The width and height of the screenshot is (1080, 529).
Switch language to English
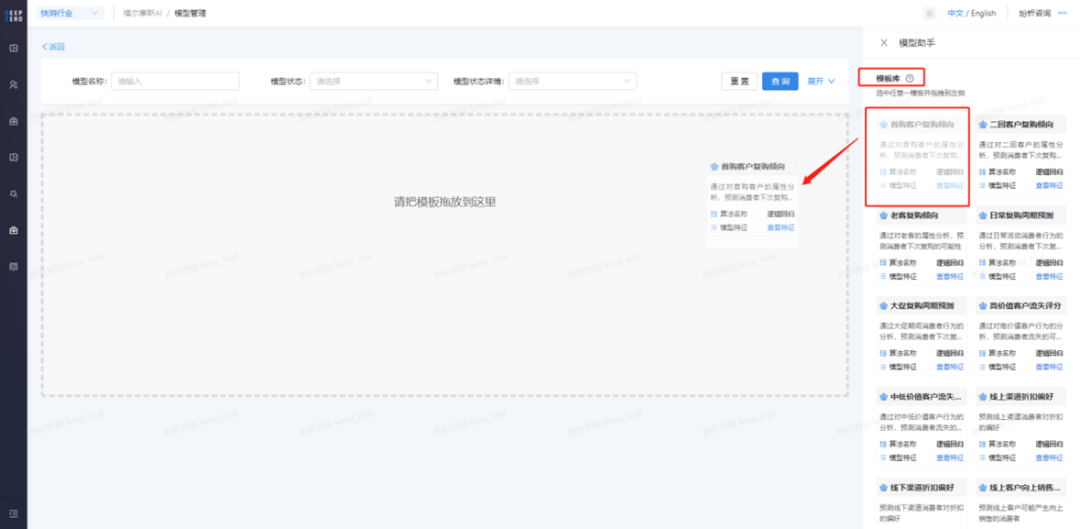tap(984, 13)
